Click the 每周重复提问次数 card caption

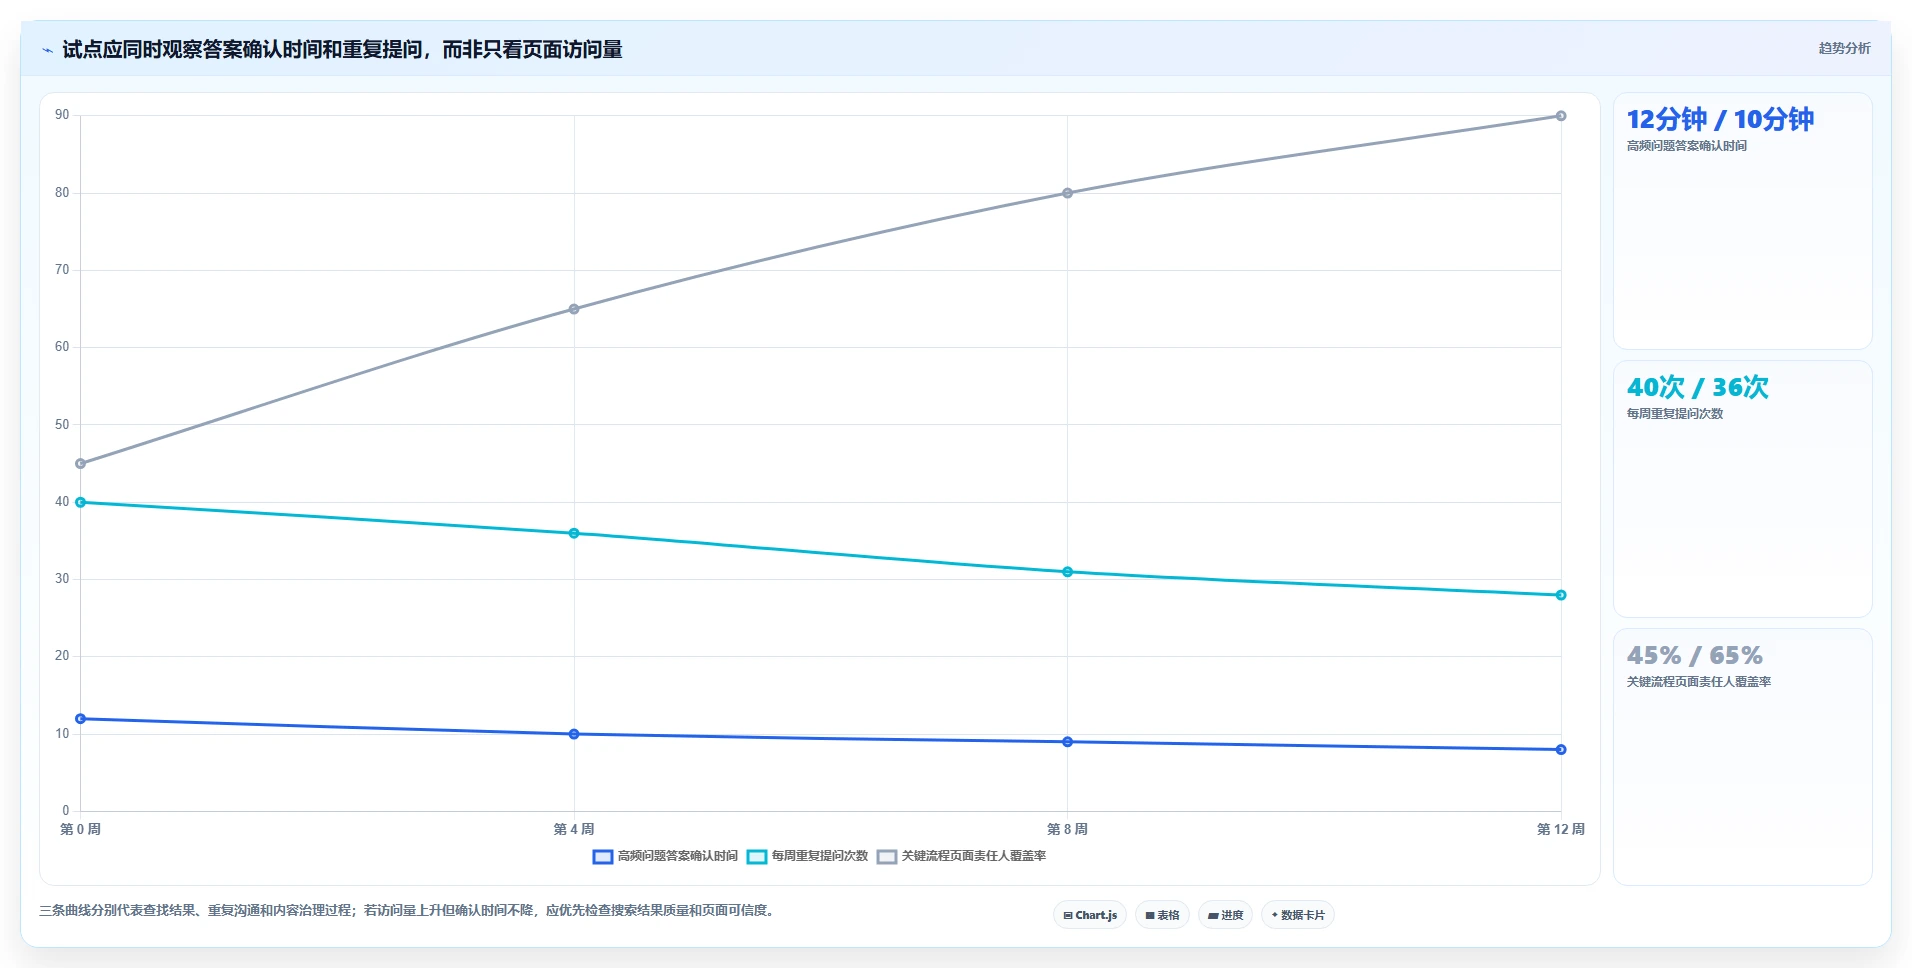1675,414
